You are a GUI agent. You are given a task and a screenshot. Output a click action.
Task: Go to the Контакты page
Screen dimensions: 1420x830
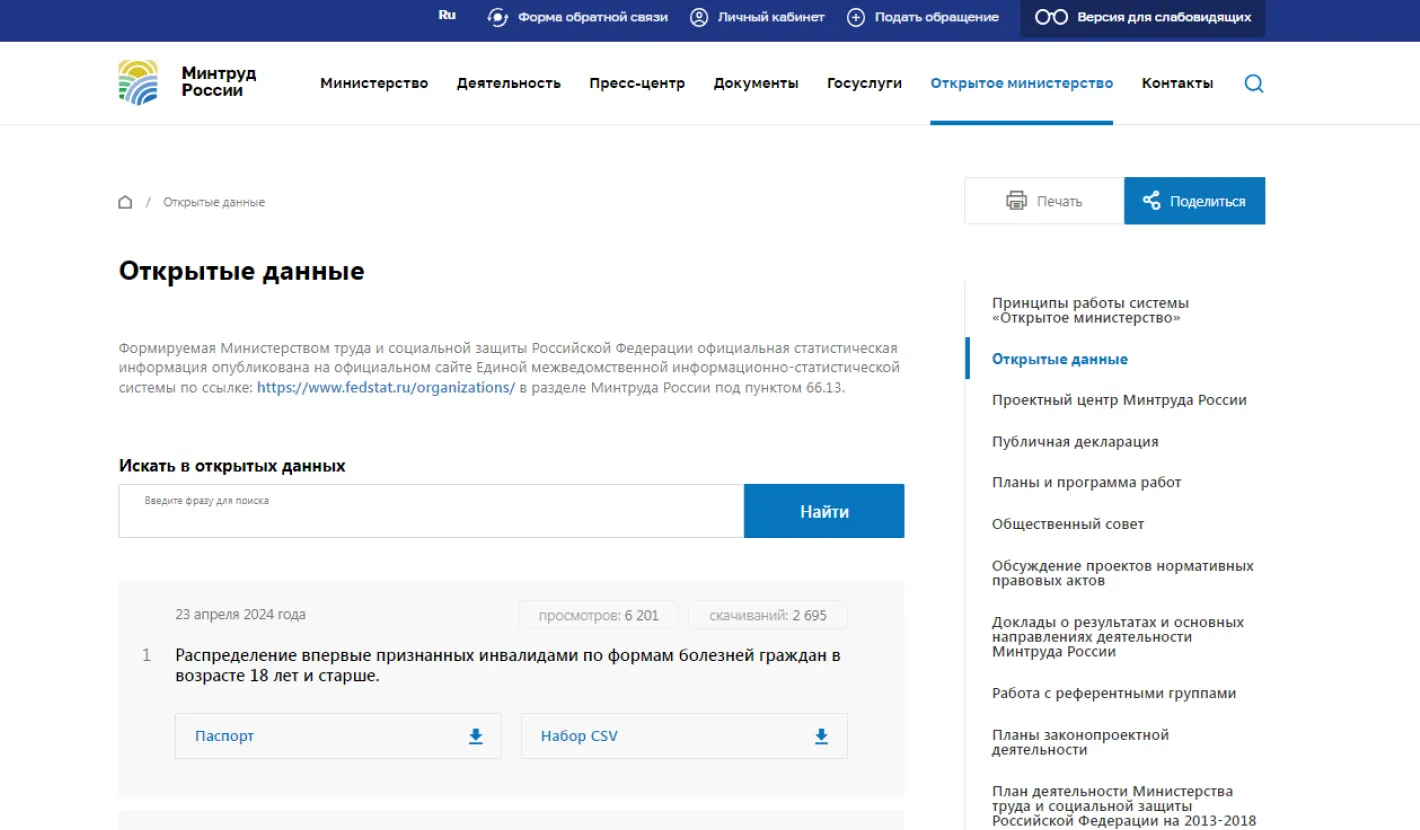[x=1177, y=83]
